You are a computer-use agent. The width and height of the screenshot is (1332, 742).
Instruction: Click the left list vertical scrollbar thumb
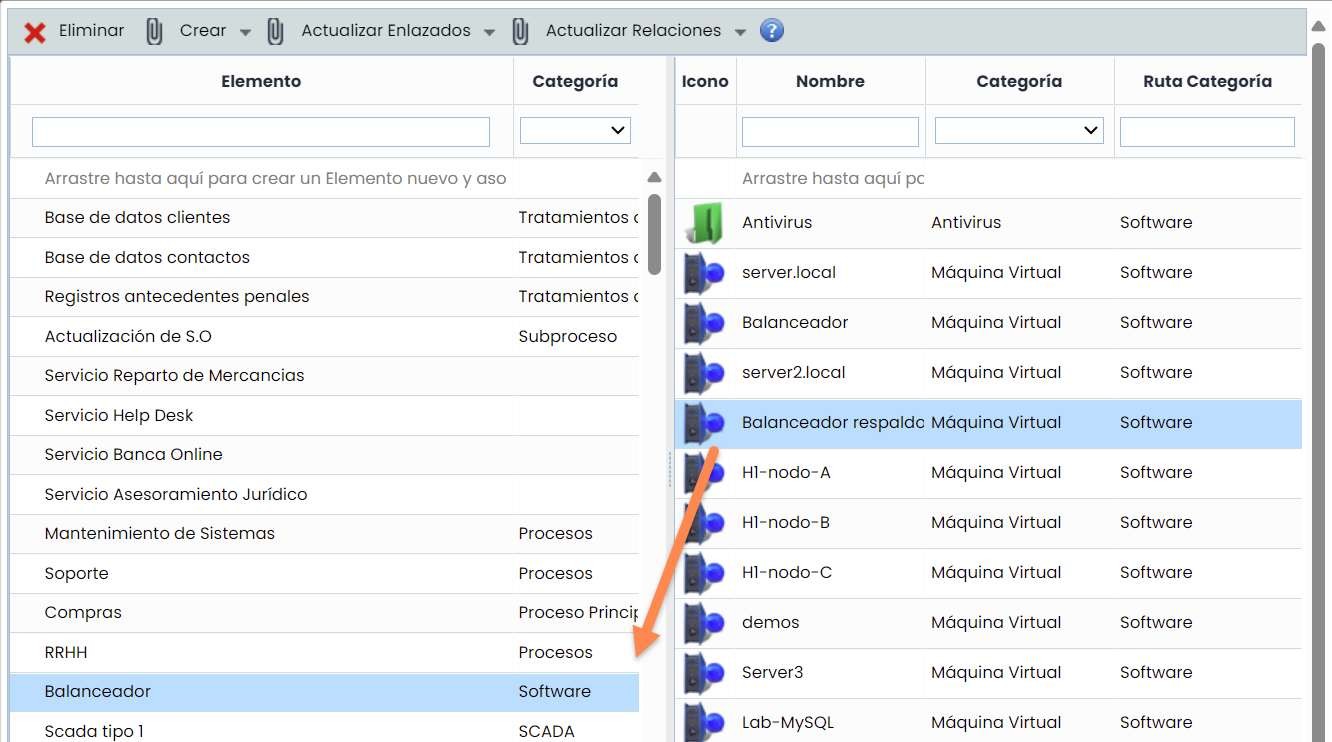coord(654,234)
